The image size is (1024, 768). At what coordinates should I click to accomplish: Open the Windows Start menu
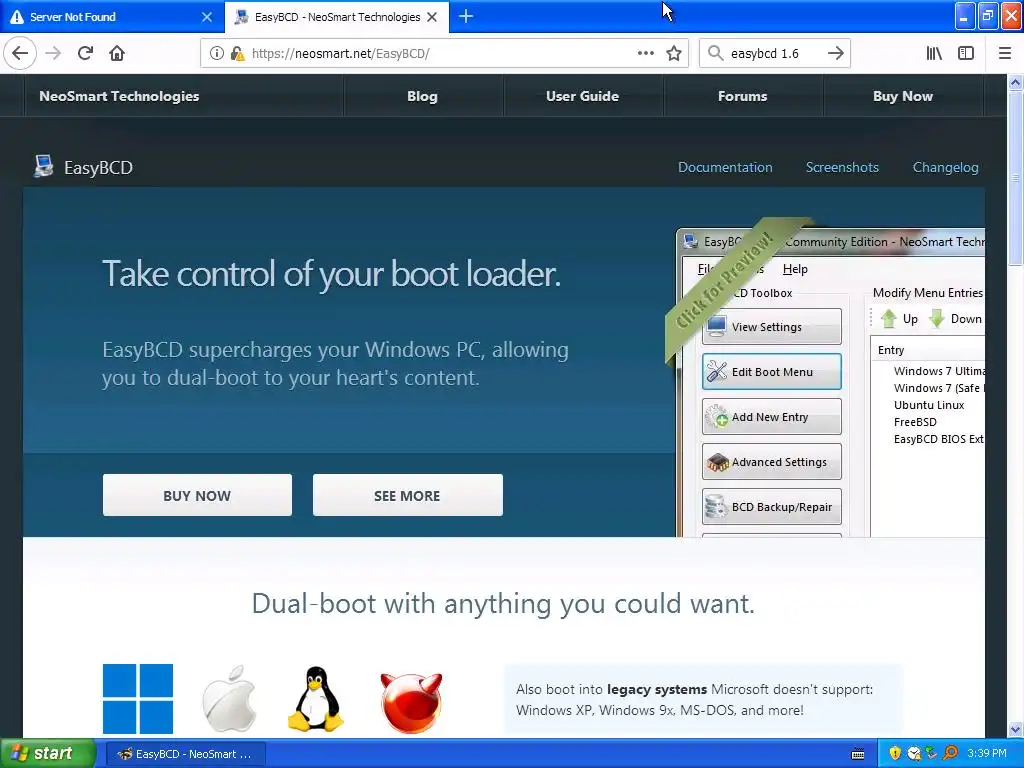pyautogui.click(x=48, y=753)
